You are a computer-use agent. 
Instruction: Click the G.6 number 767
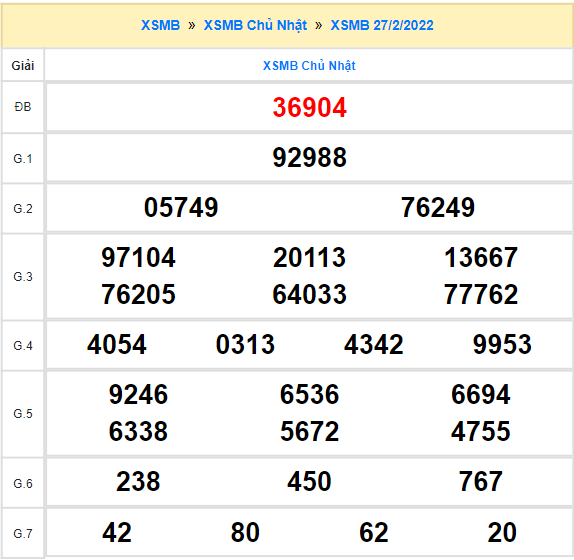(x=481, y=481)
